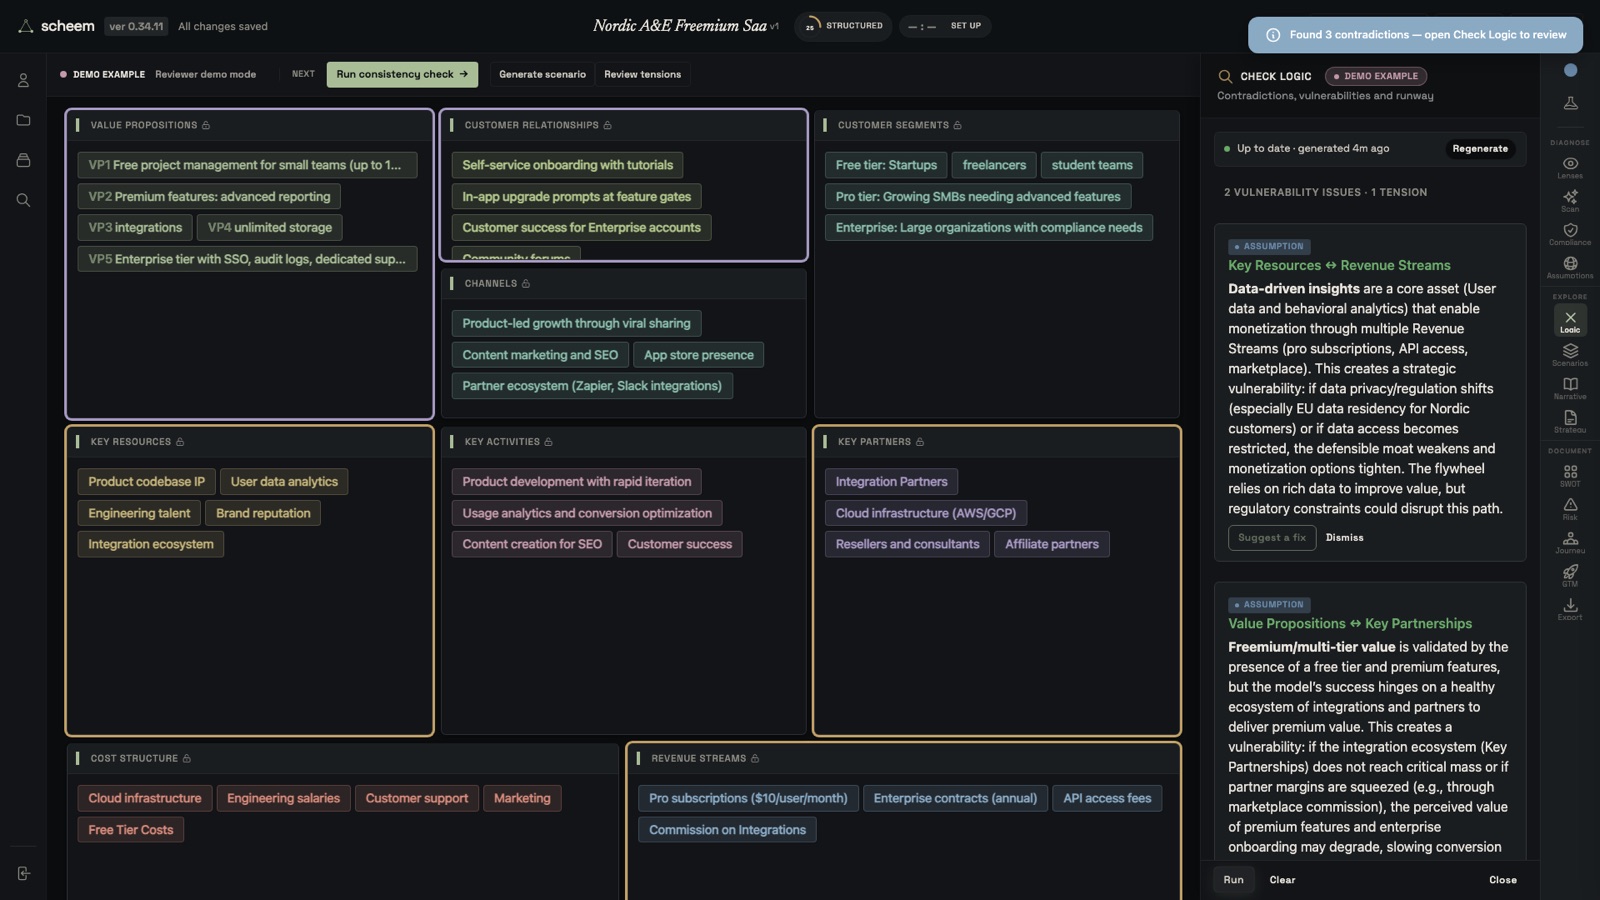1600x900 pixels.
Task: Click Run at bottom of Check Logic
Action: coord(1233,880)
